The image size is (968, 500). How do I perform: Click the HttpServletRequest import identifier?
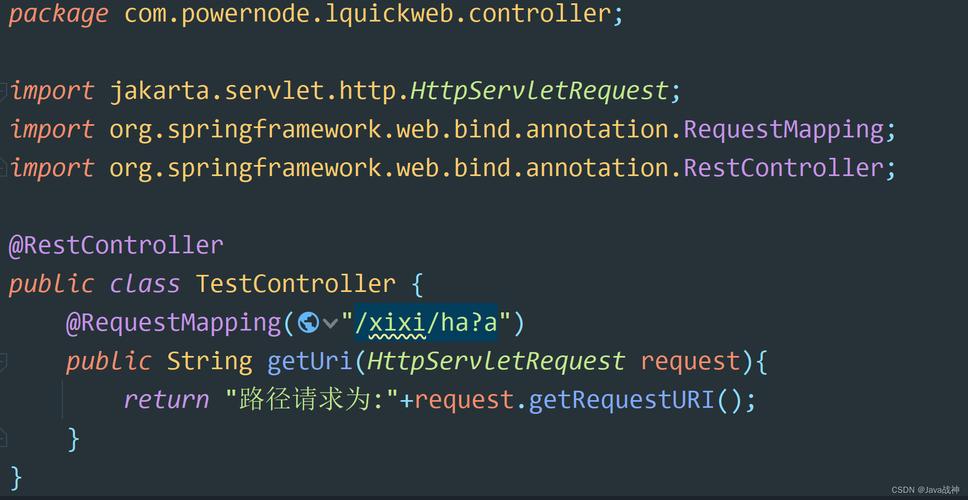pos(540,91)
